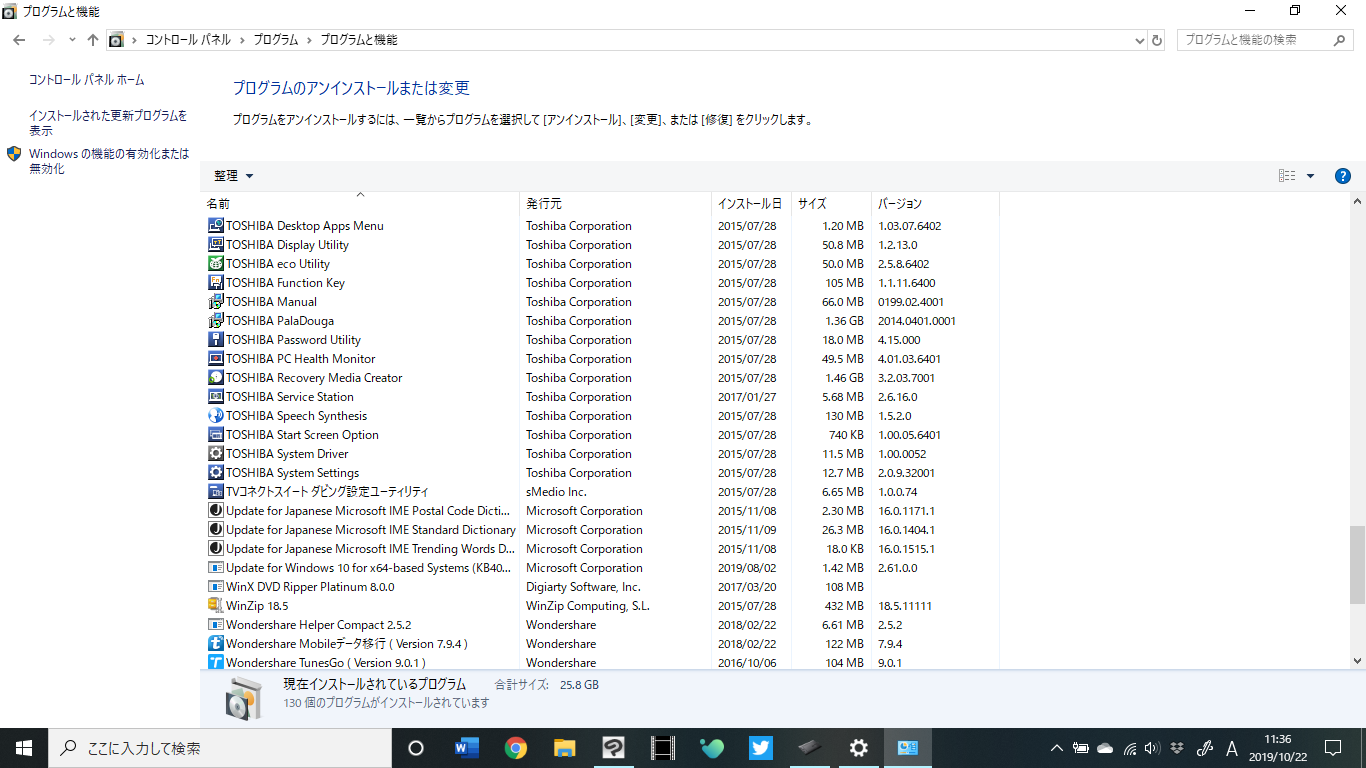Go up one folder level arrow
The width and height of the screenshot is (1366, 768).
point(93,40)
